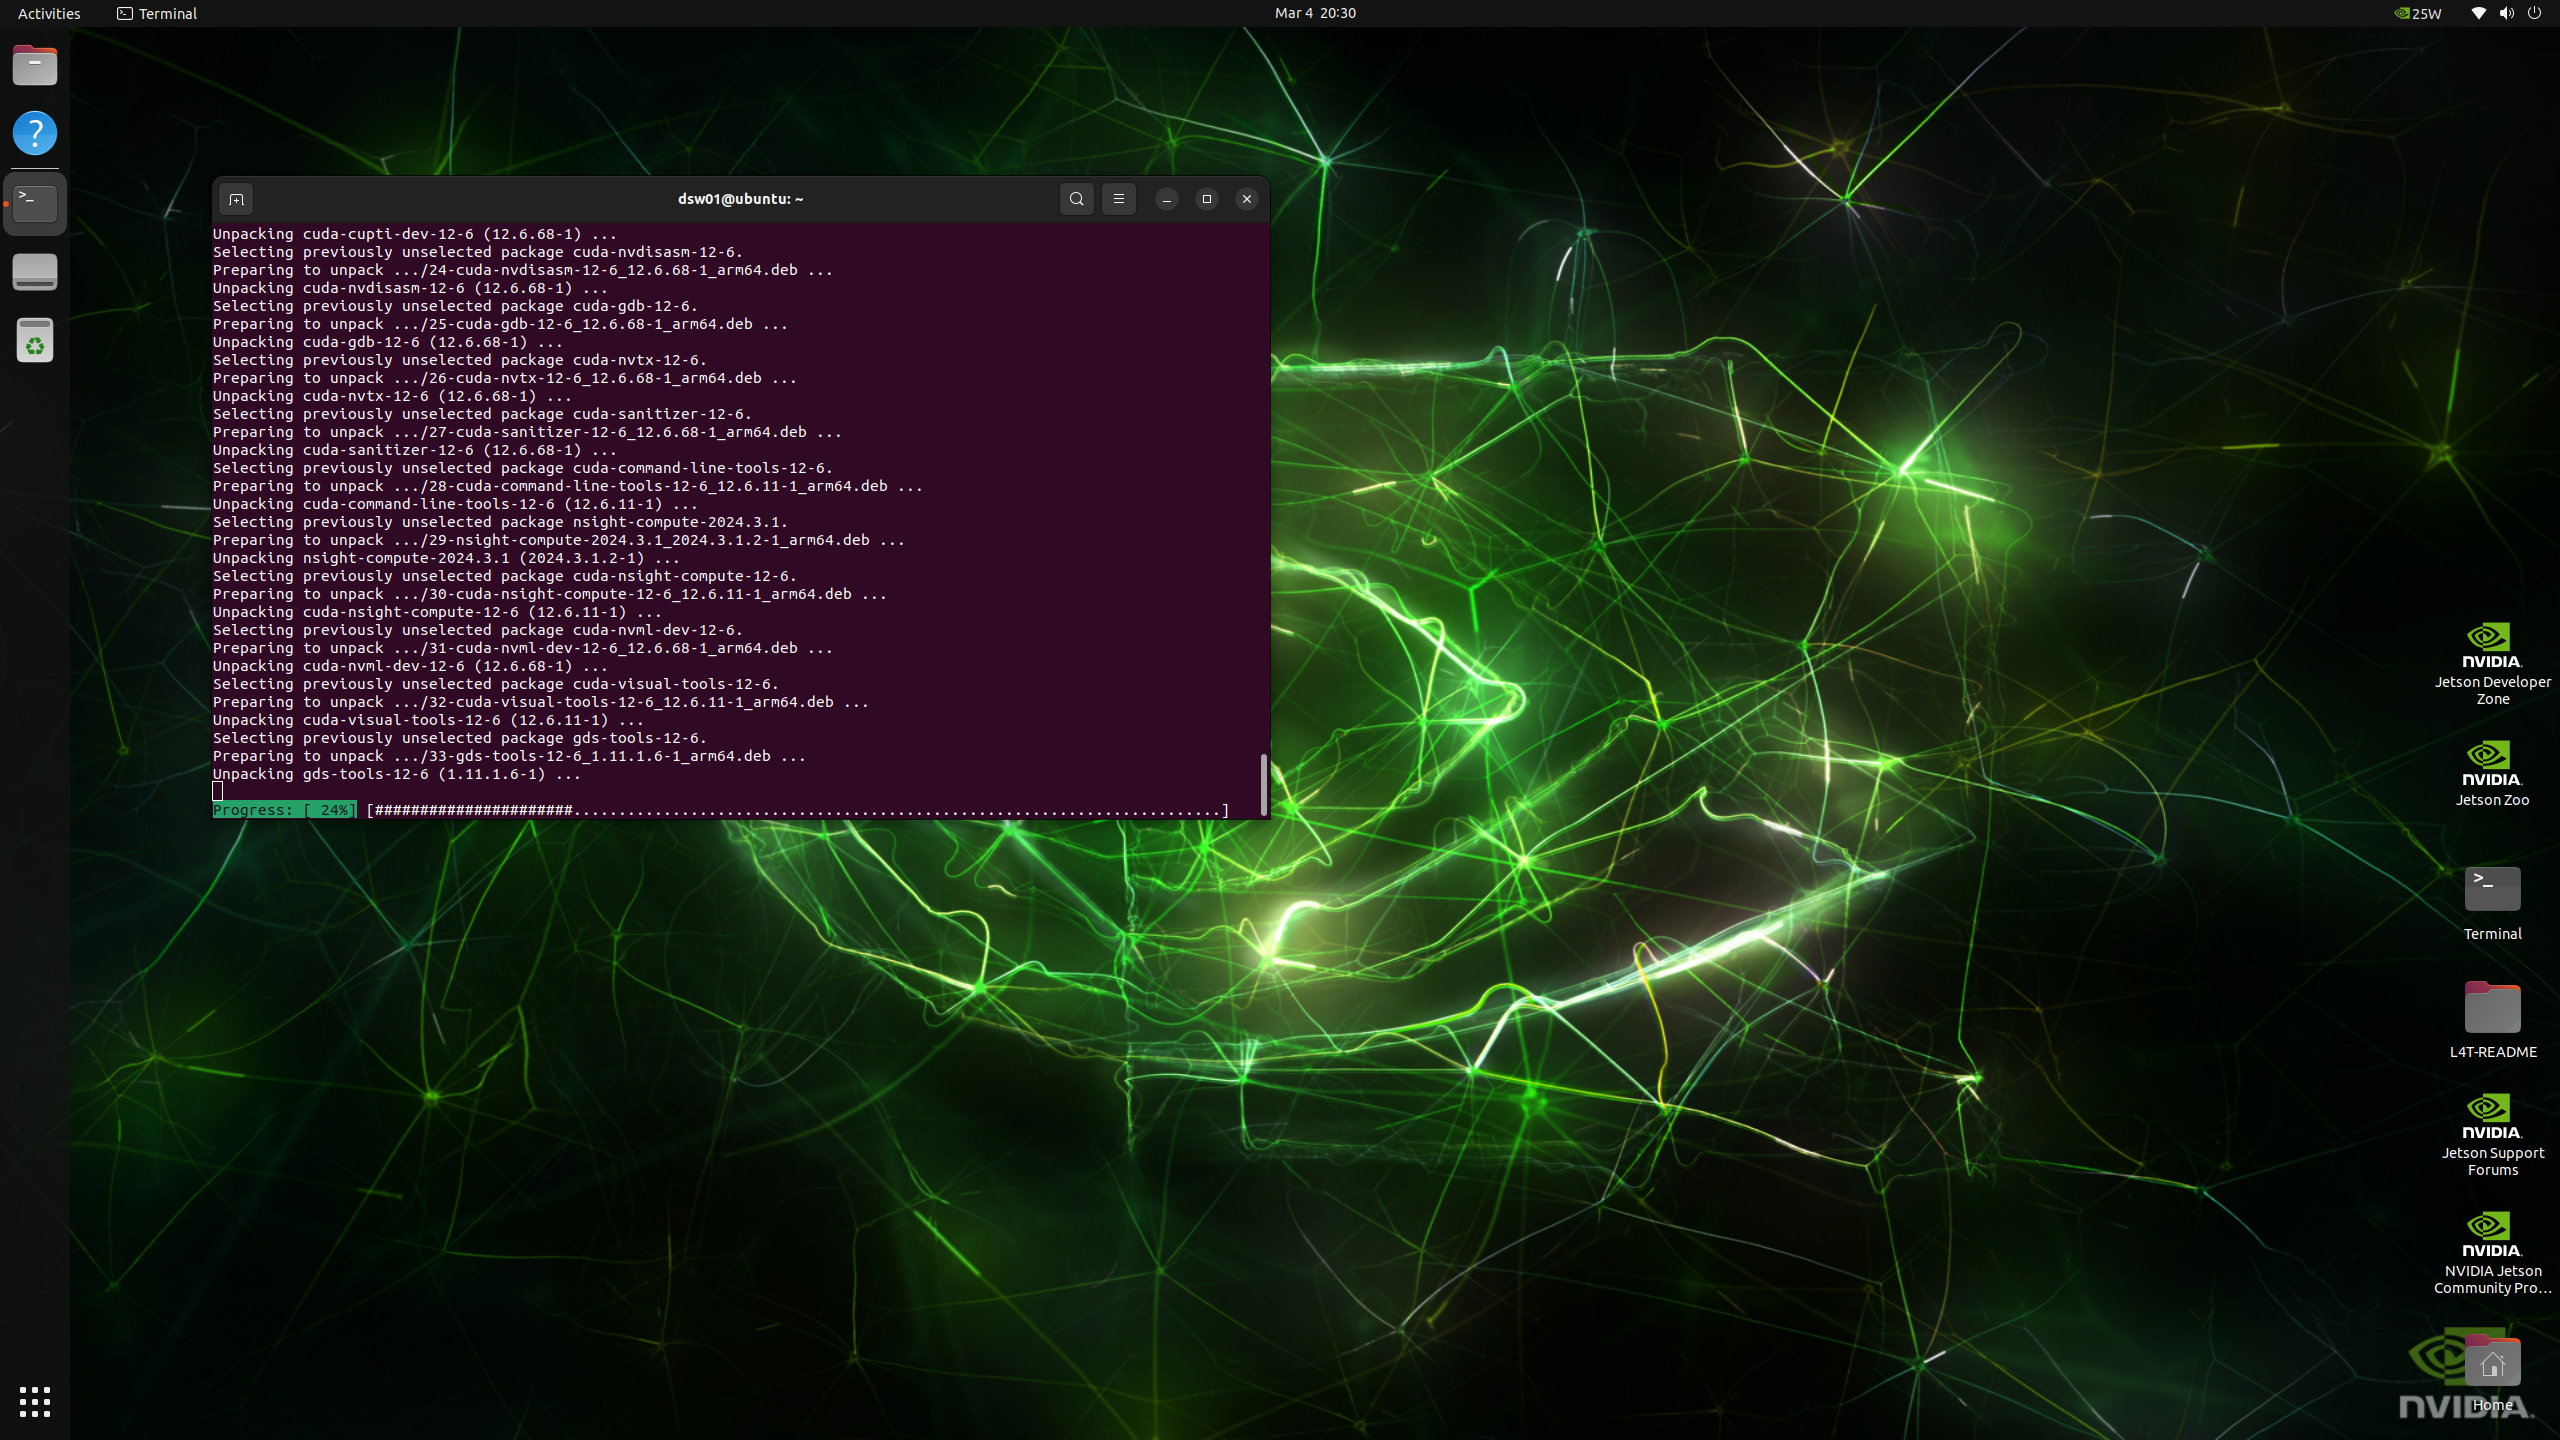2560x1440 pixels.
Task: Open Jetson Support Forums desktop link
Action: pyautogui.click(x=2491, y=1133)
